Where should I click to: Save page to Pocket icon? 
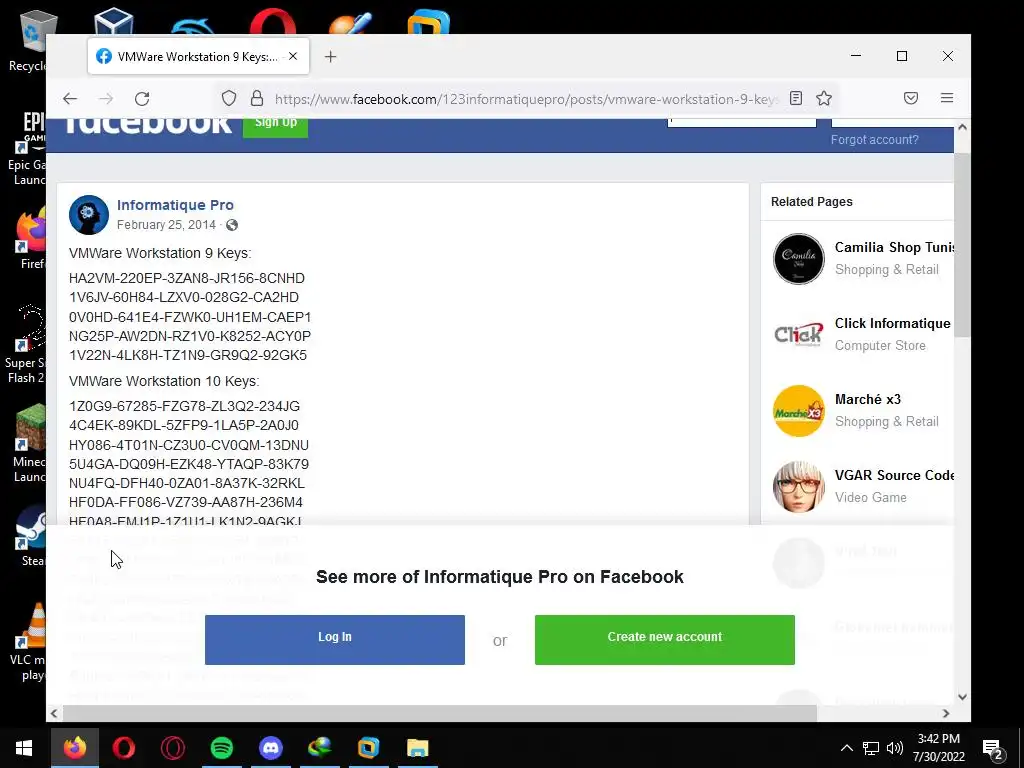911,99
